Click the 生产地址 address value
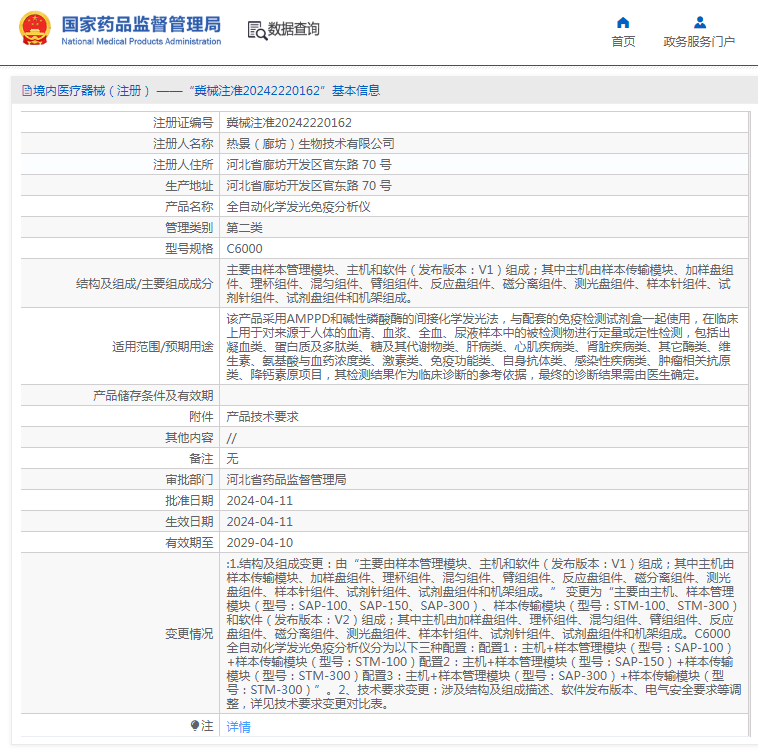This screenshot has height=751, width=758. (309, 186)
